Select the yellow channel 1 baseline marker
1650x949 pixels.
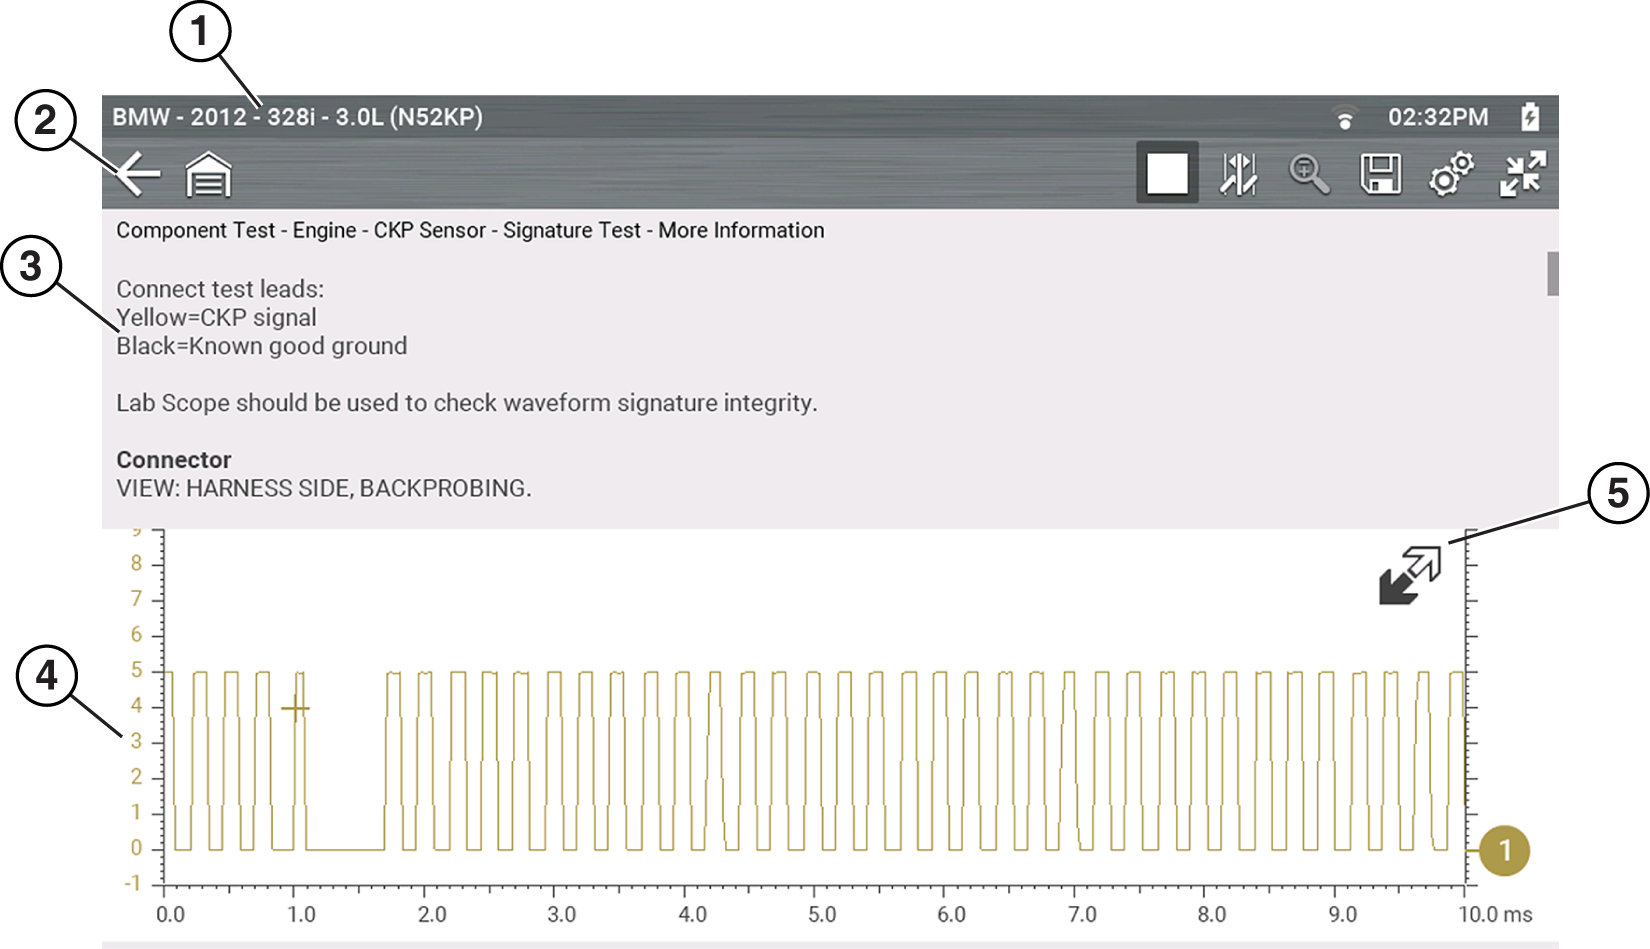point(1503,850)
